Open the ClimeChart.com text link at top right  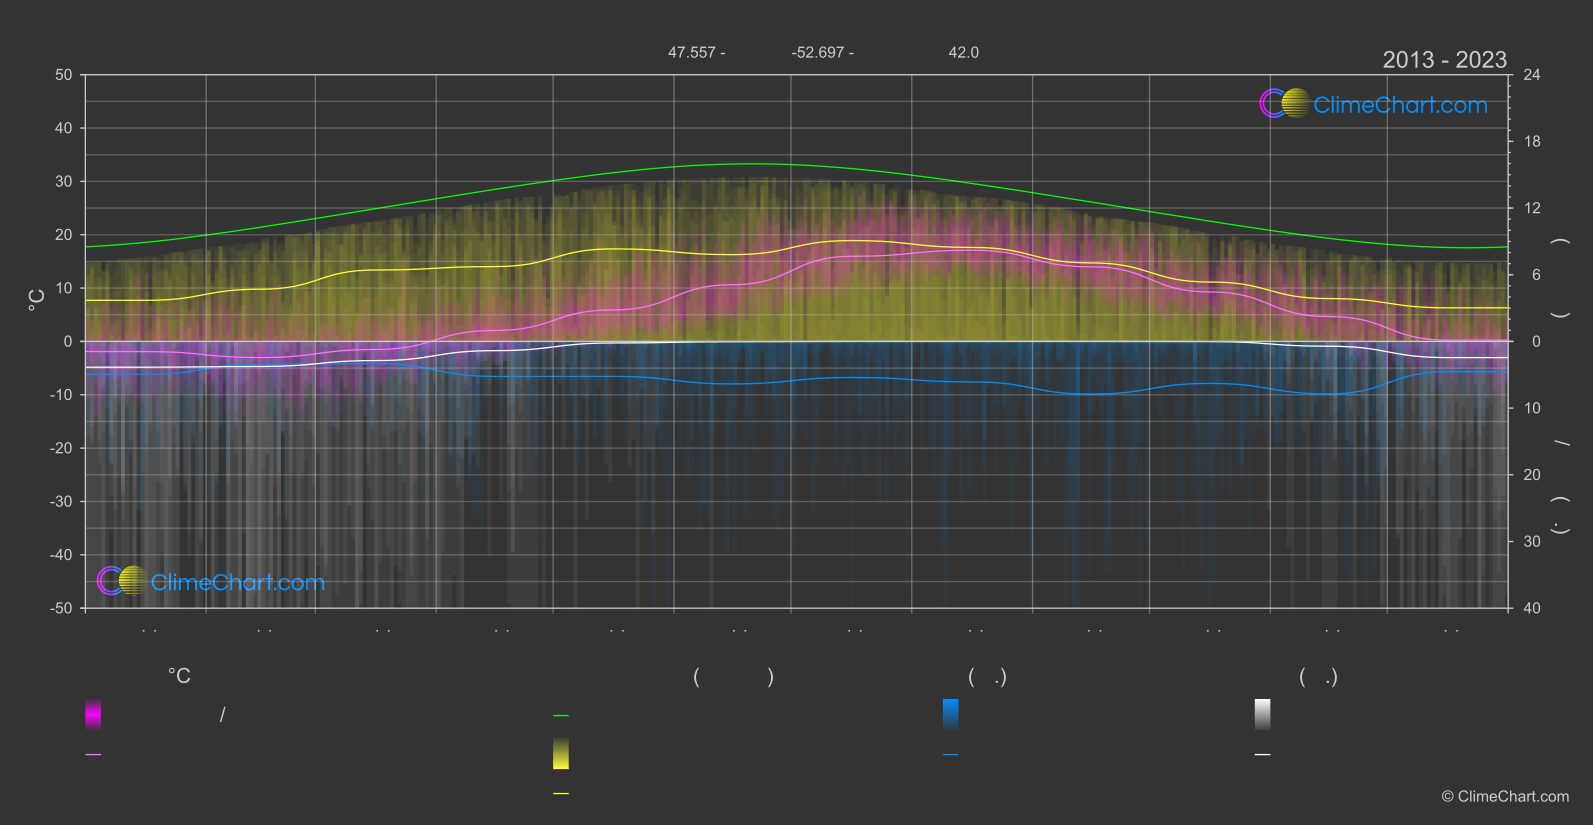pyautogui.click(x=1400, y=105)
